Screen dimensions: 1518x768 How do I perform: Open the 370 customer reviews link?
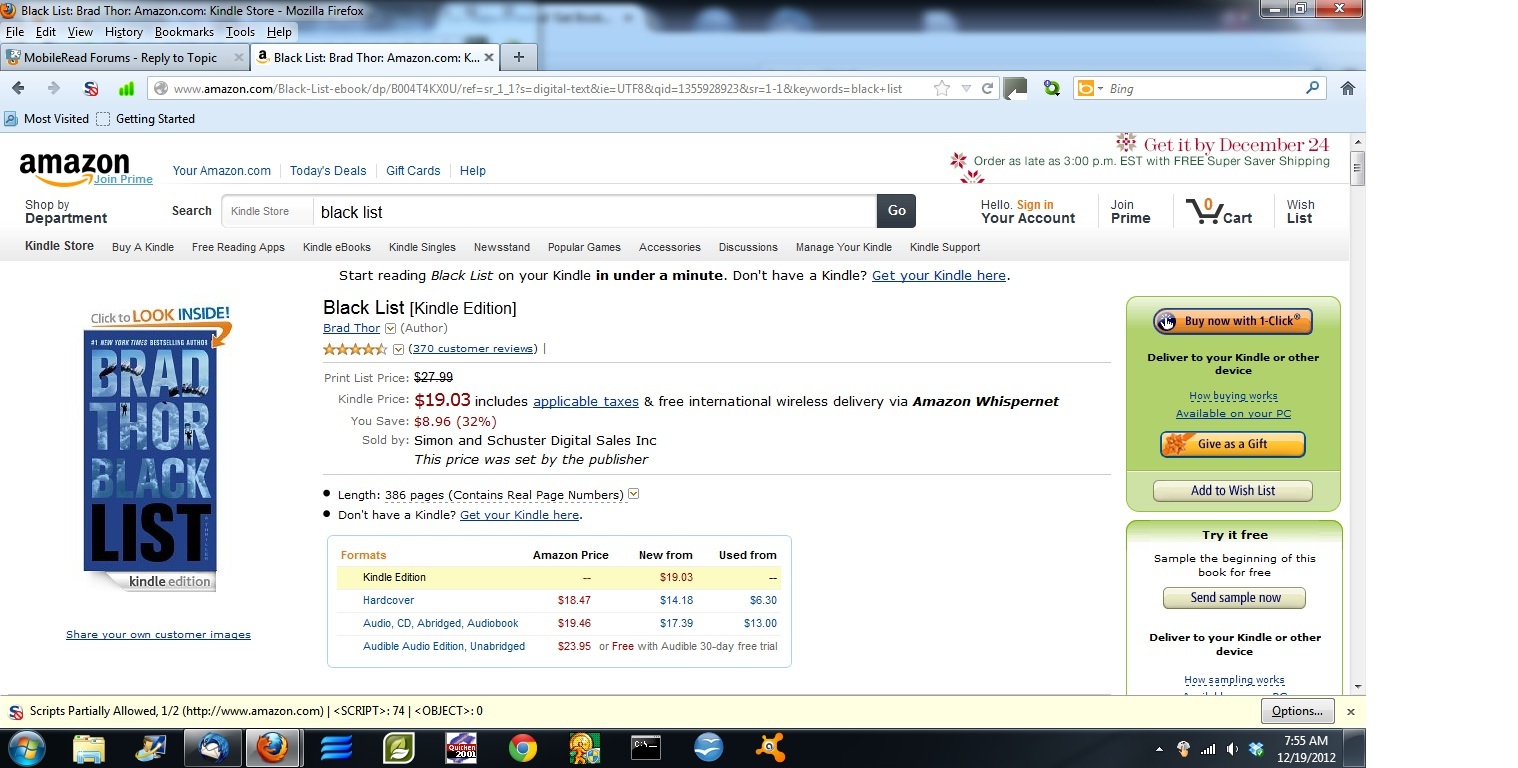pos(473,349)
